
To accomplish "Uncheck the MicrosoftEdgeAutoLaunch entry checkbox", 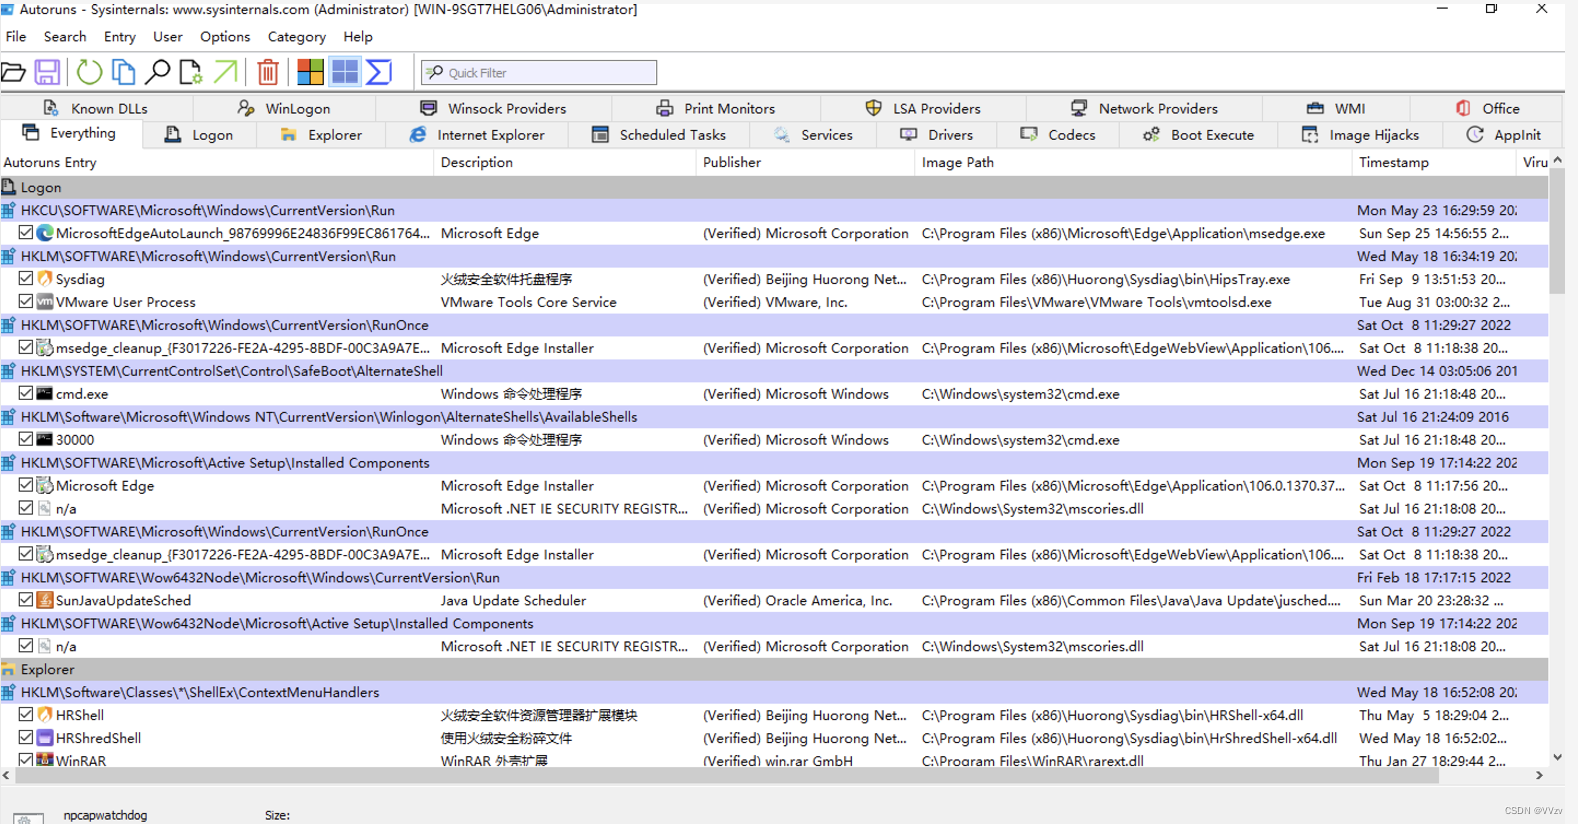I will [26, 232].
